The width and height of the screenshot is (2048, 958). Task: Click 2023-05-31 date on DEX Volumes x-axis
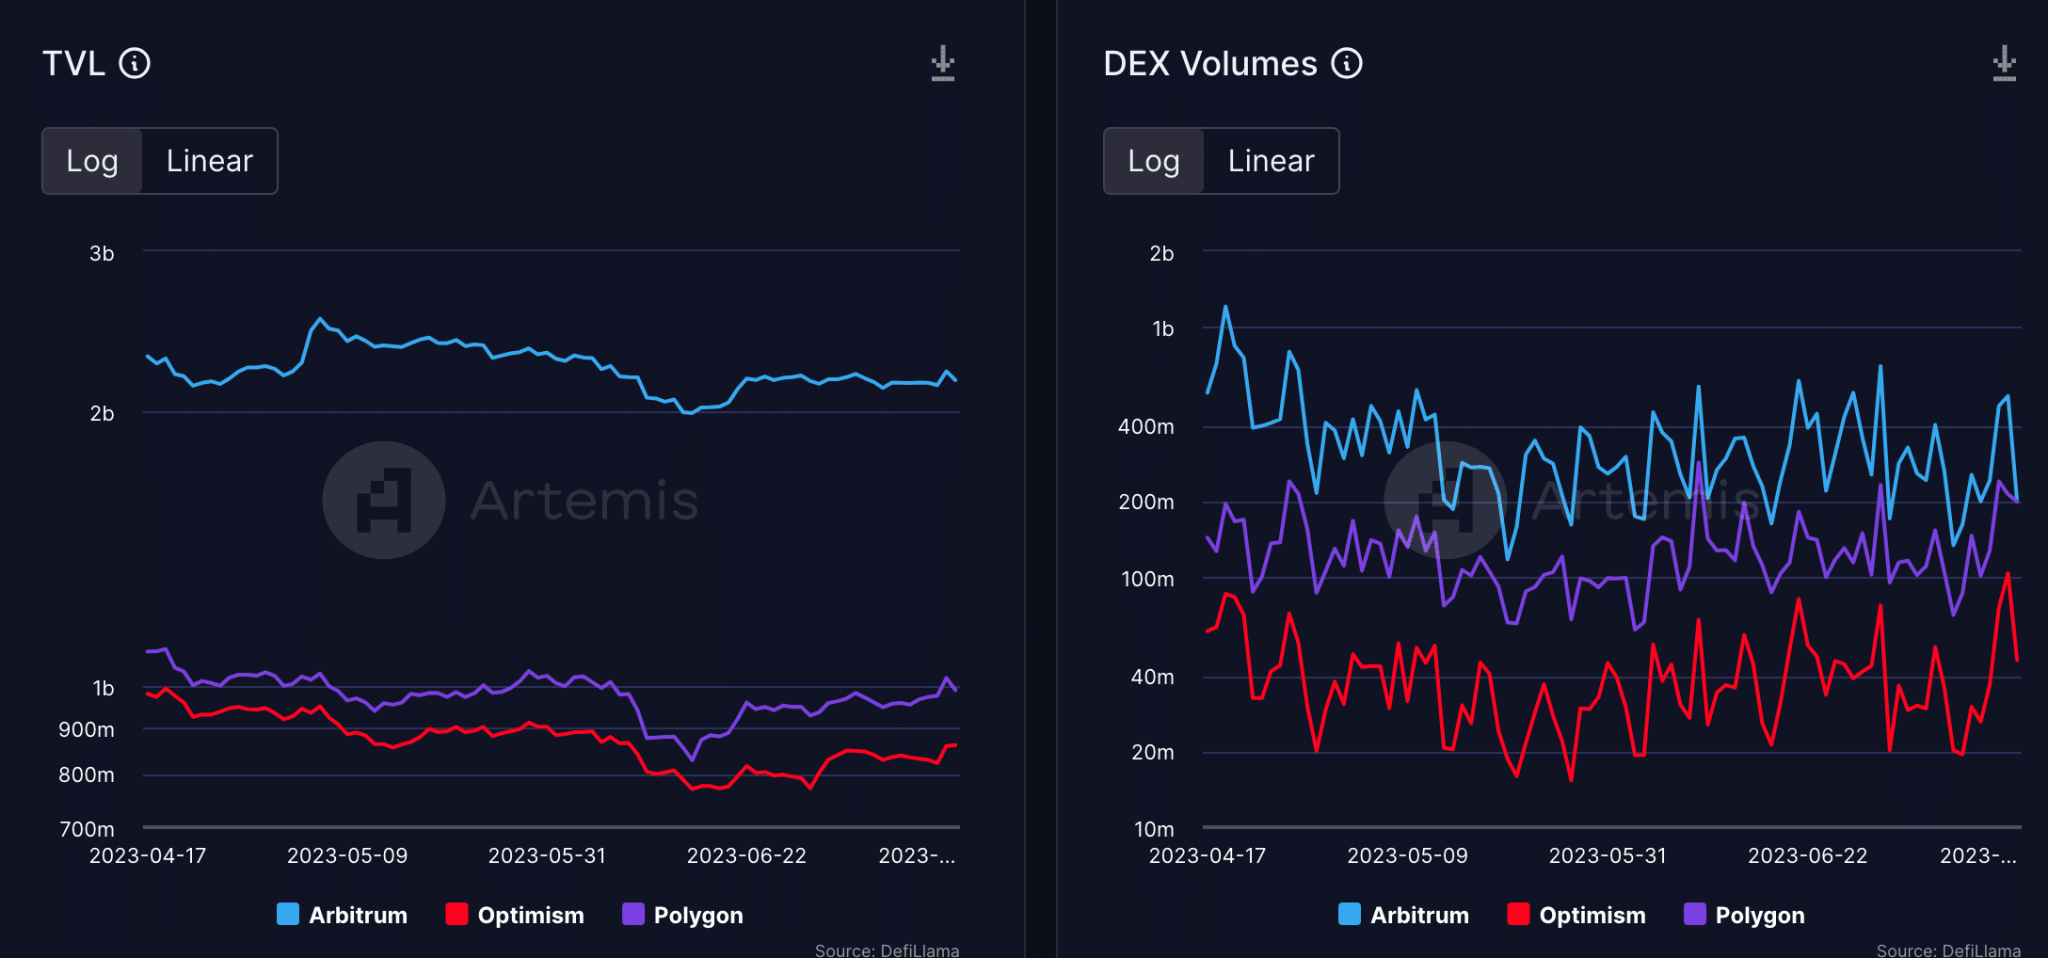click(x=1608, y=856)
